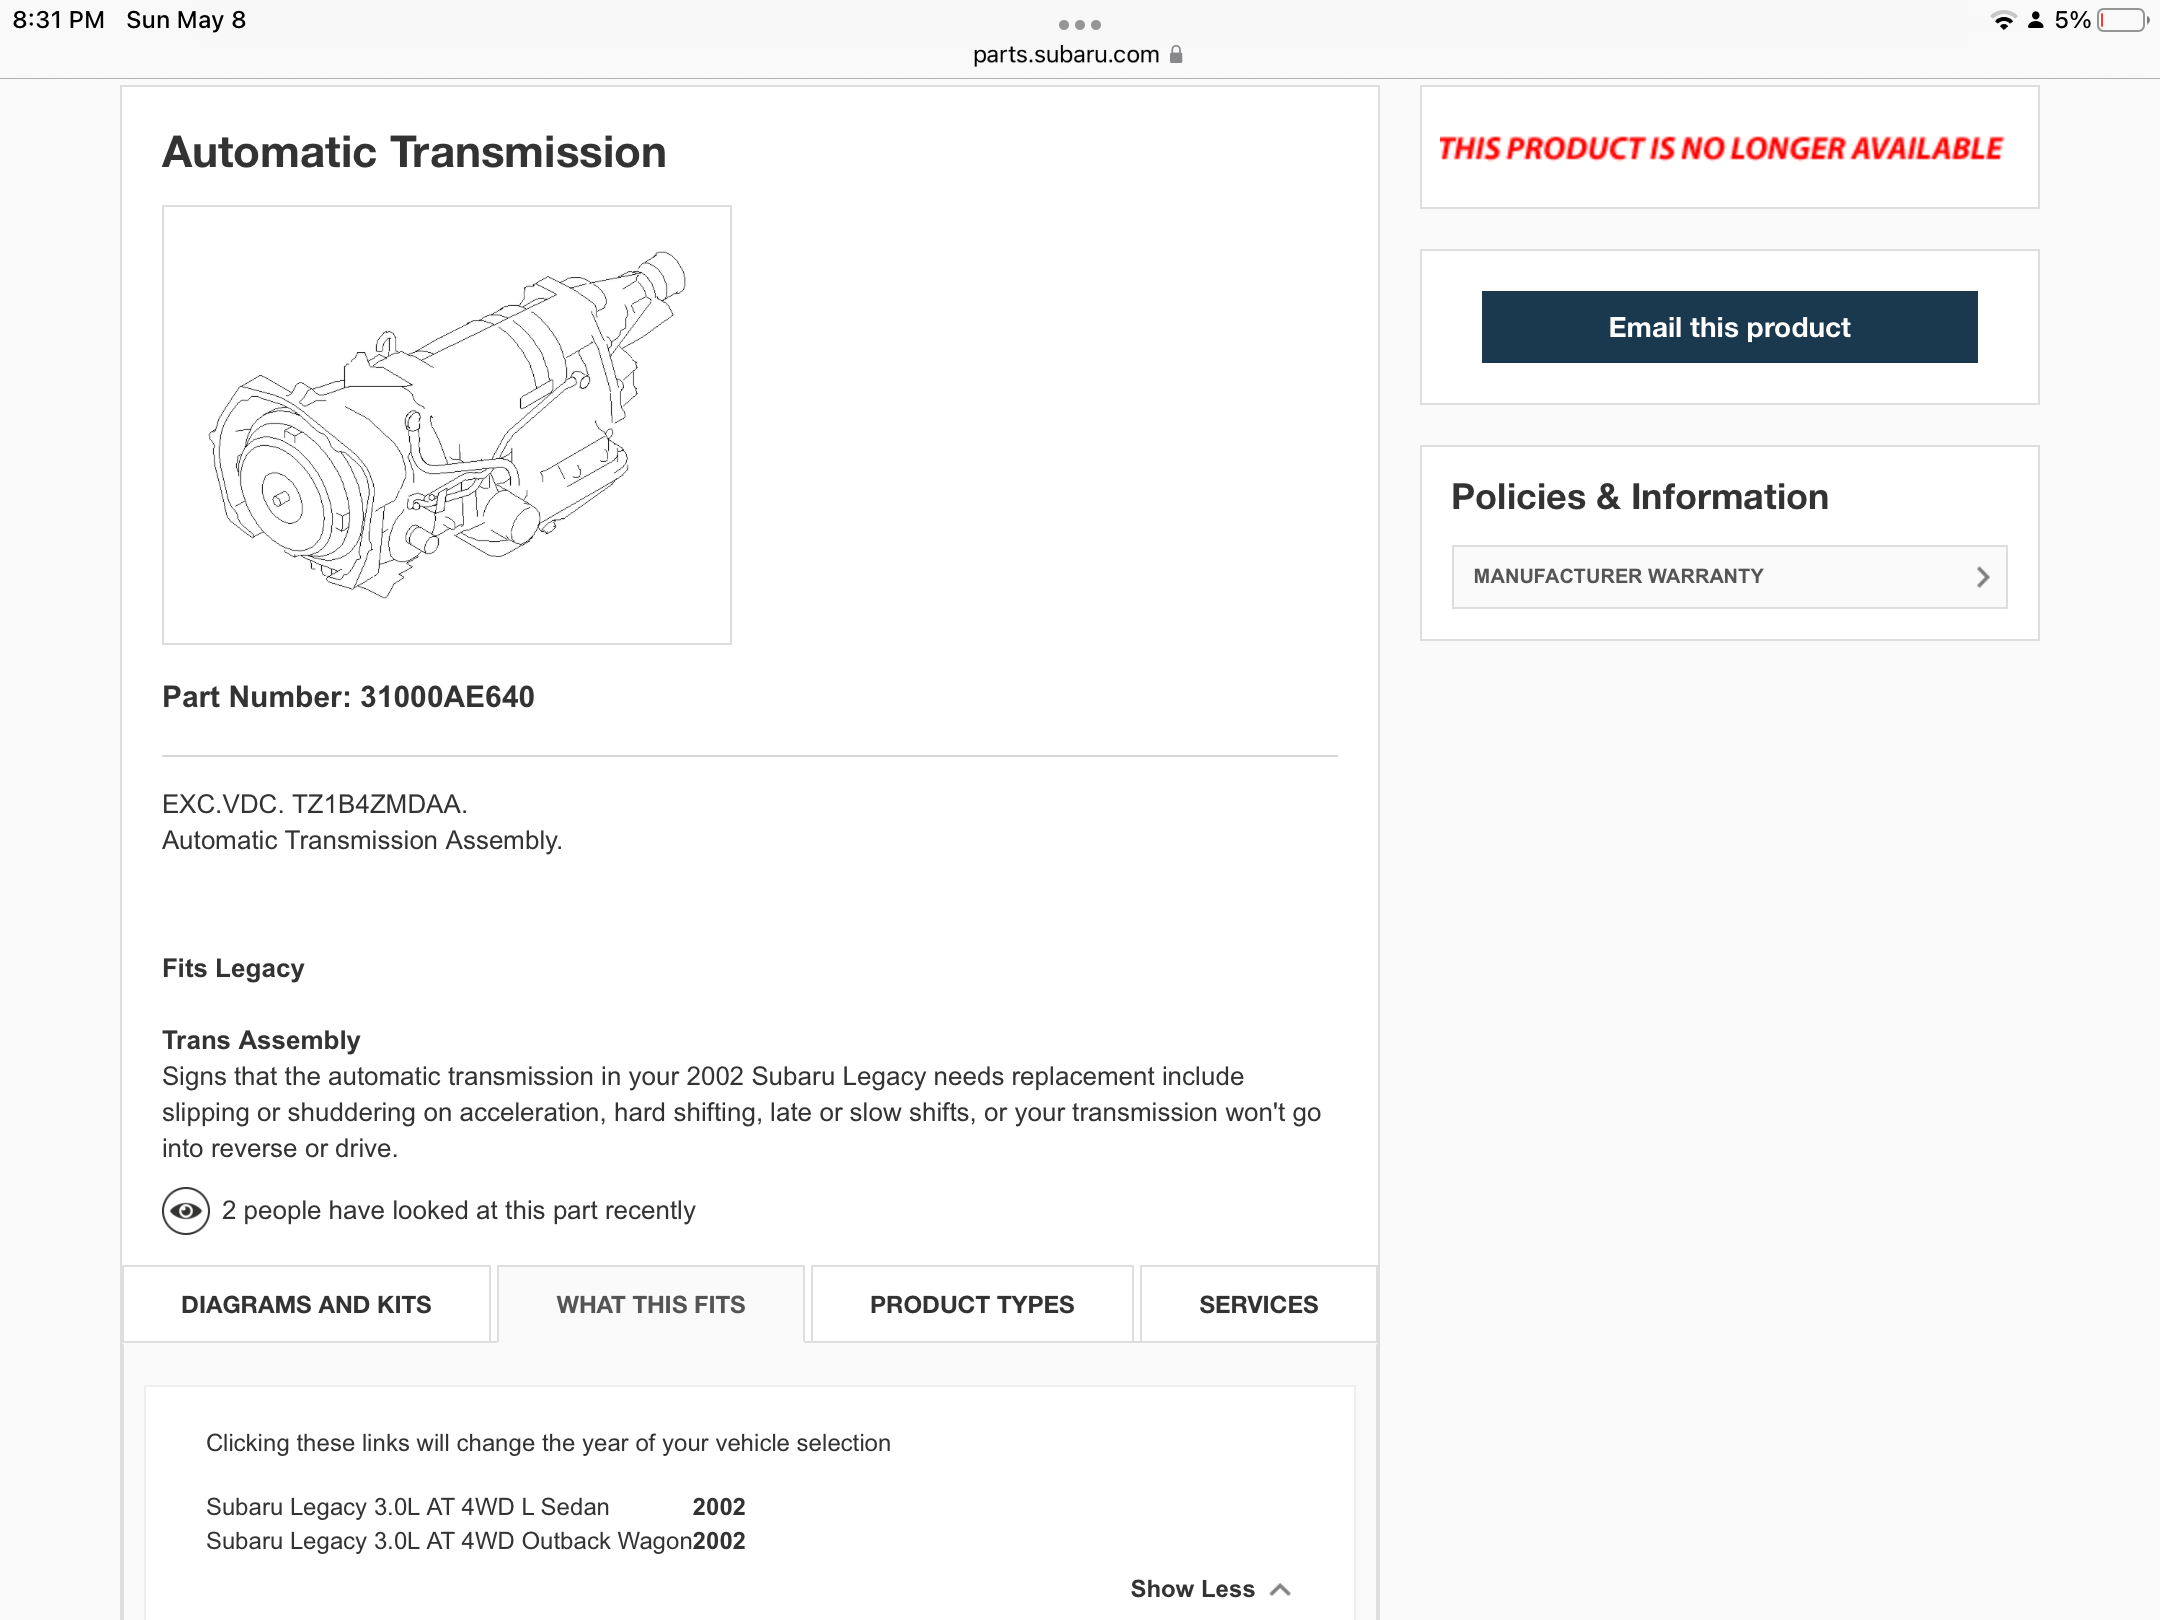Expand the Manufacturer Warranty policy row
Viewport: 2160px width, 1620px height.
tap(1728, 577)
